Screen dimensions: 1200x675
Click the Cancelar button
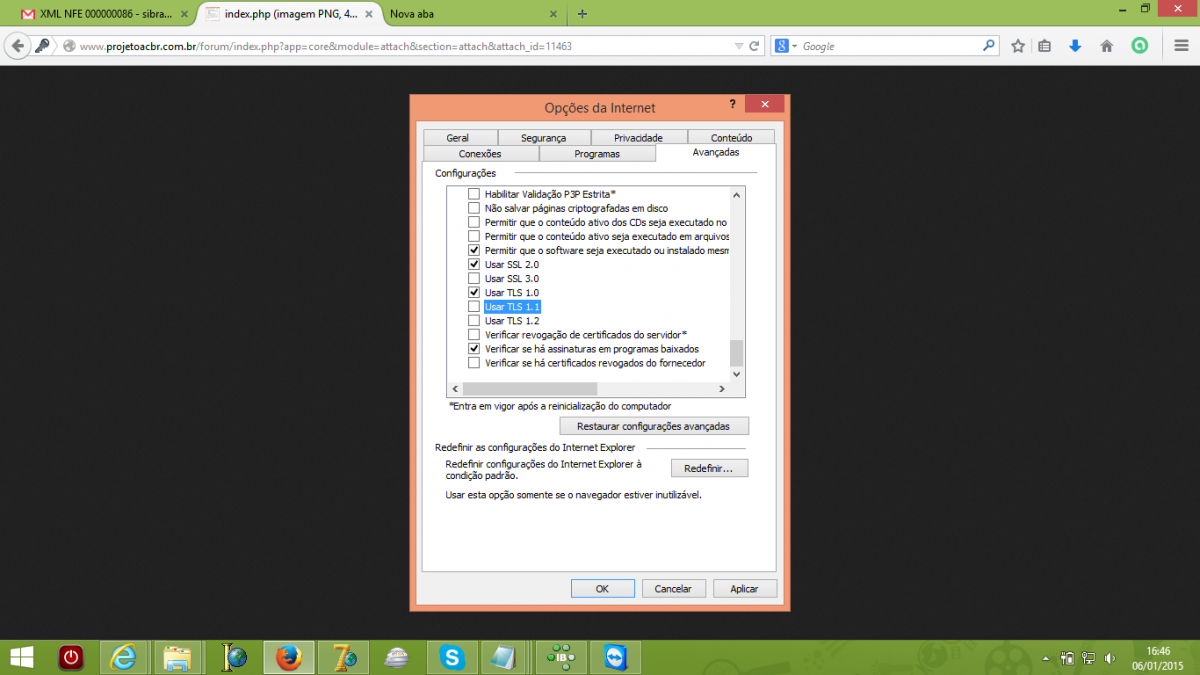click(673, 589)
